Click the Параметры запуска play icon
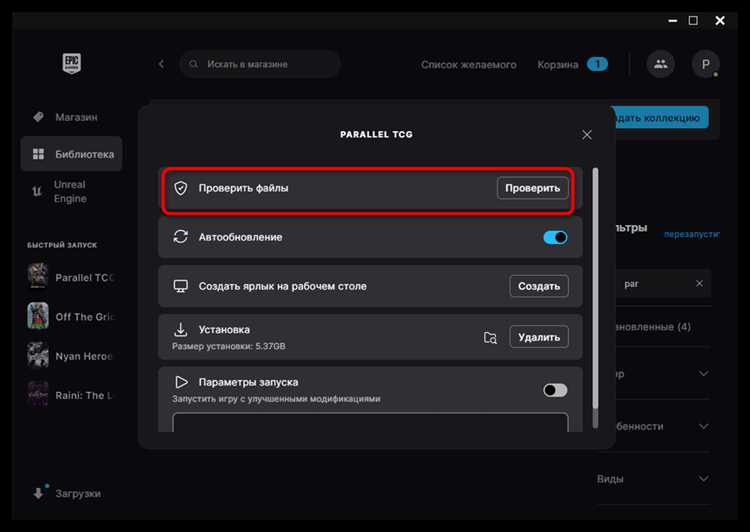Image resolution: width=750 pixels, height=532 pixels. pos(181,382)
